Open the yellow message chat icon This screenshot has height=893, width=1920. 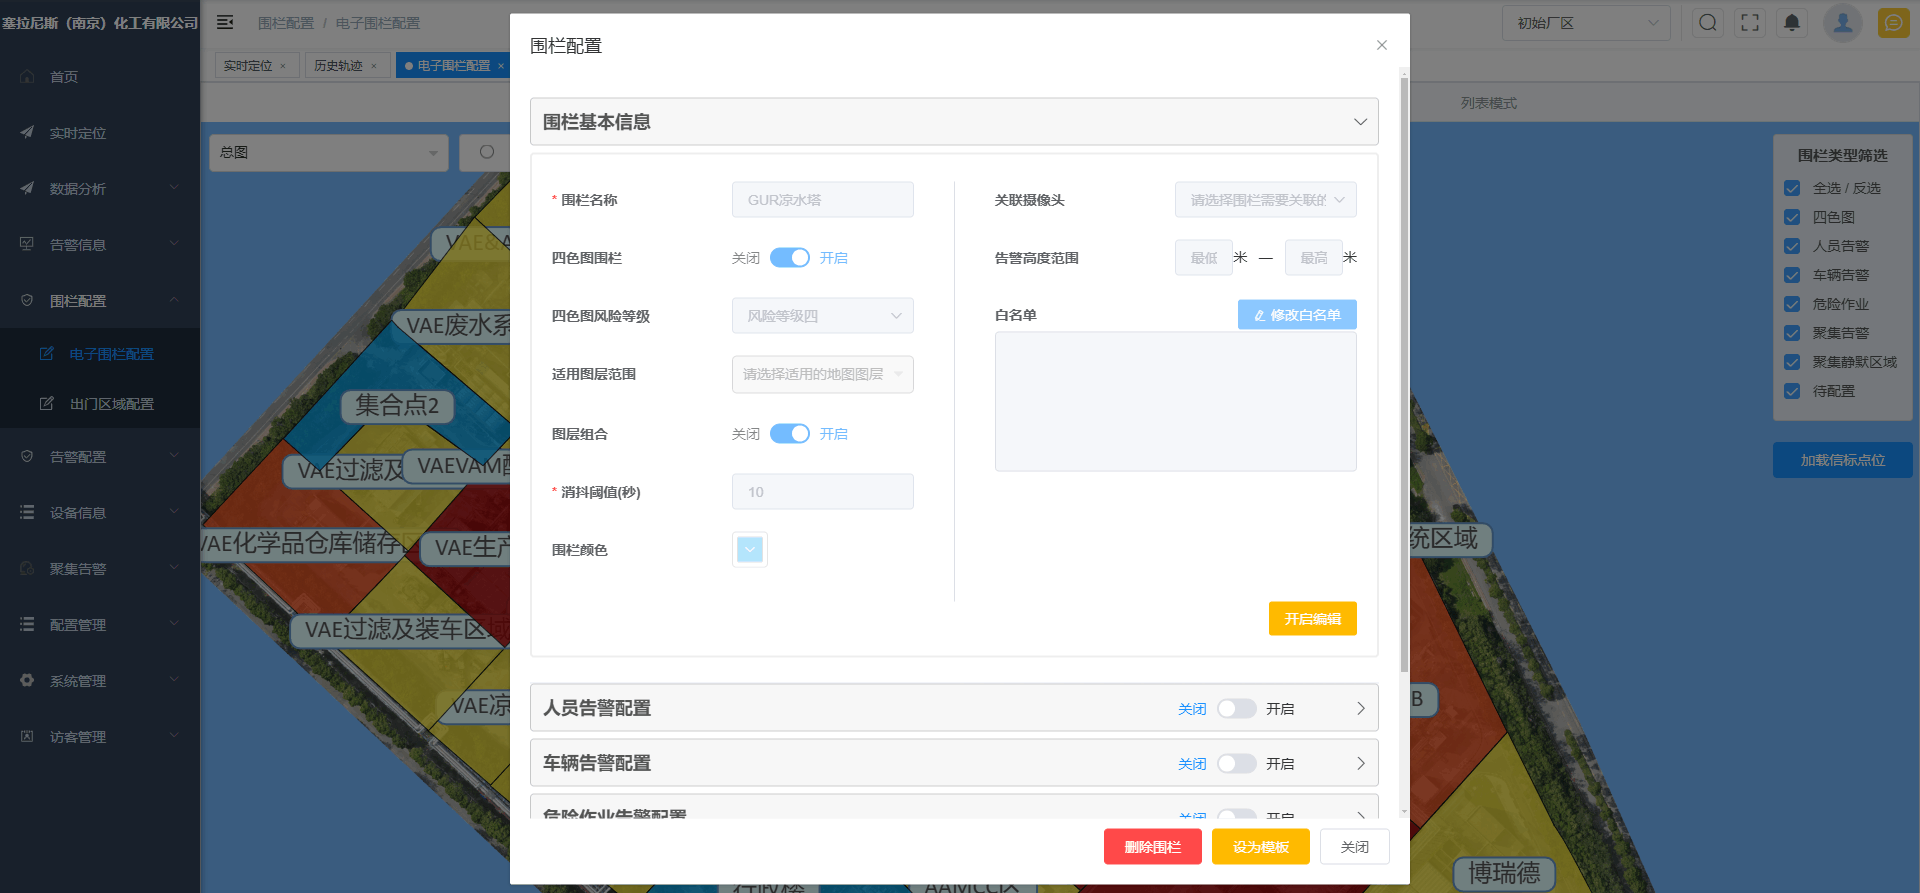[1893, 22]
